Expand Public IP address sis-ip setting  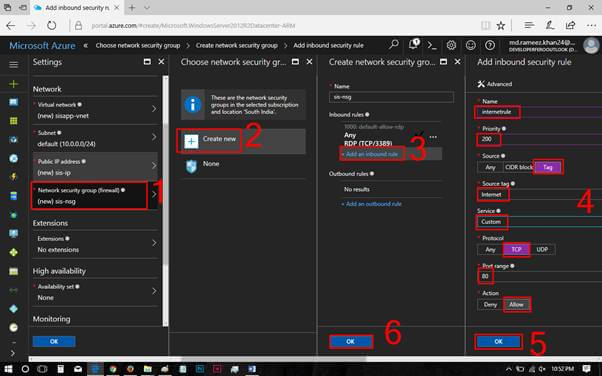point(95,167)
